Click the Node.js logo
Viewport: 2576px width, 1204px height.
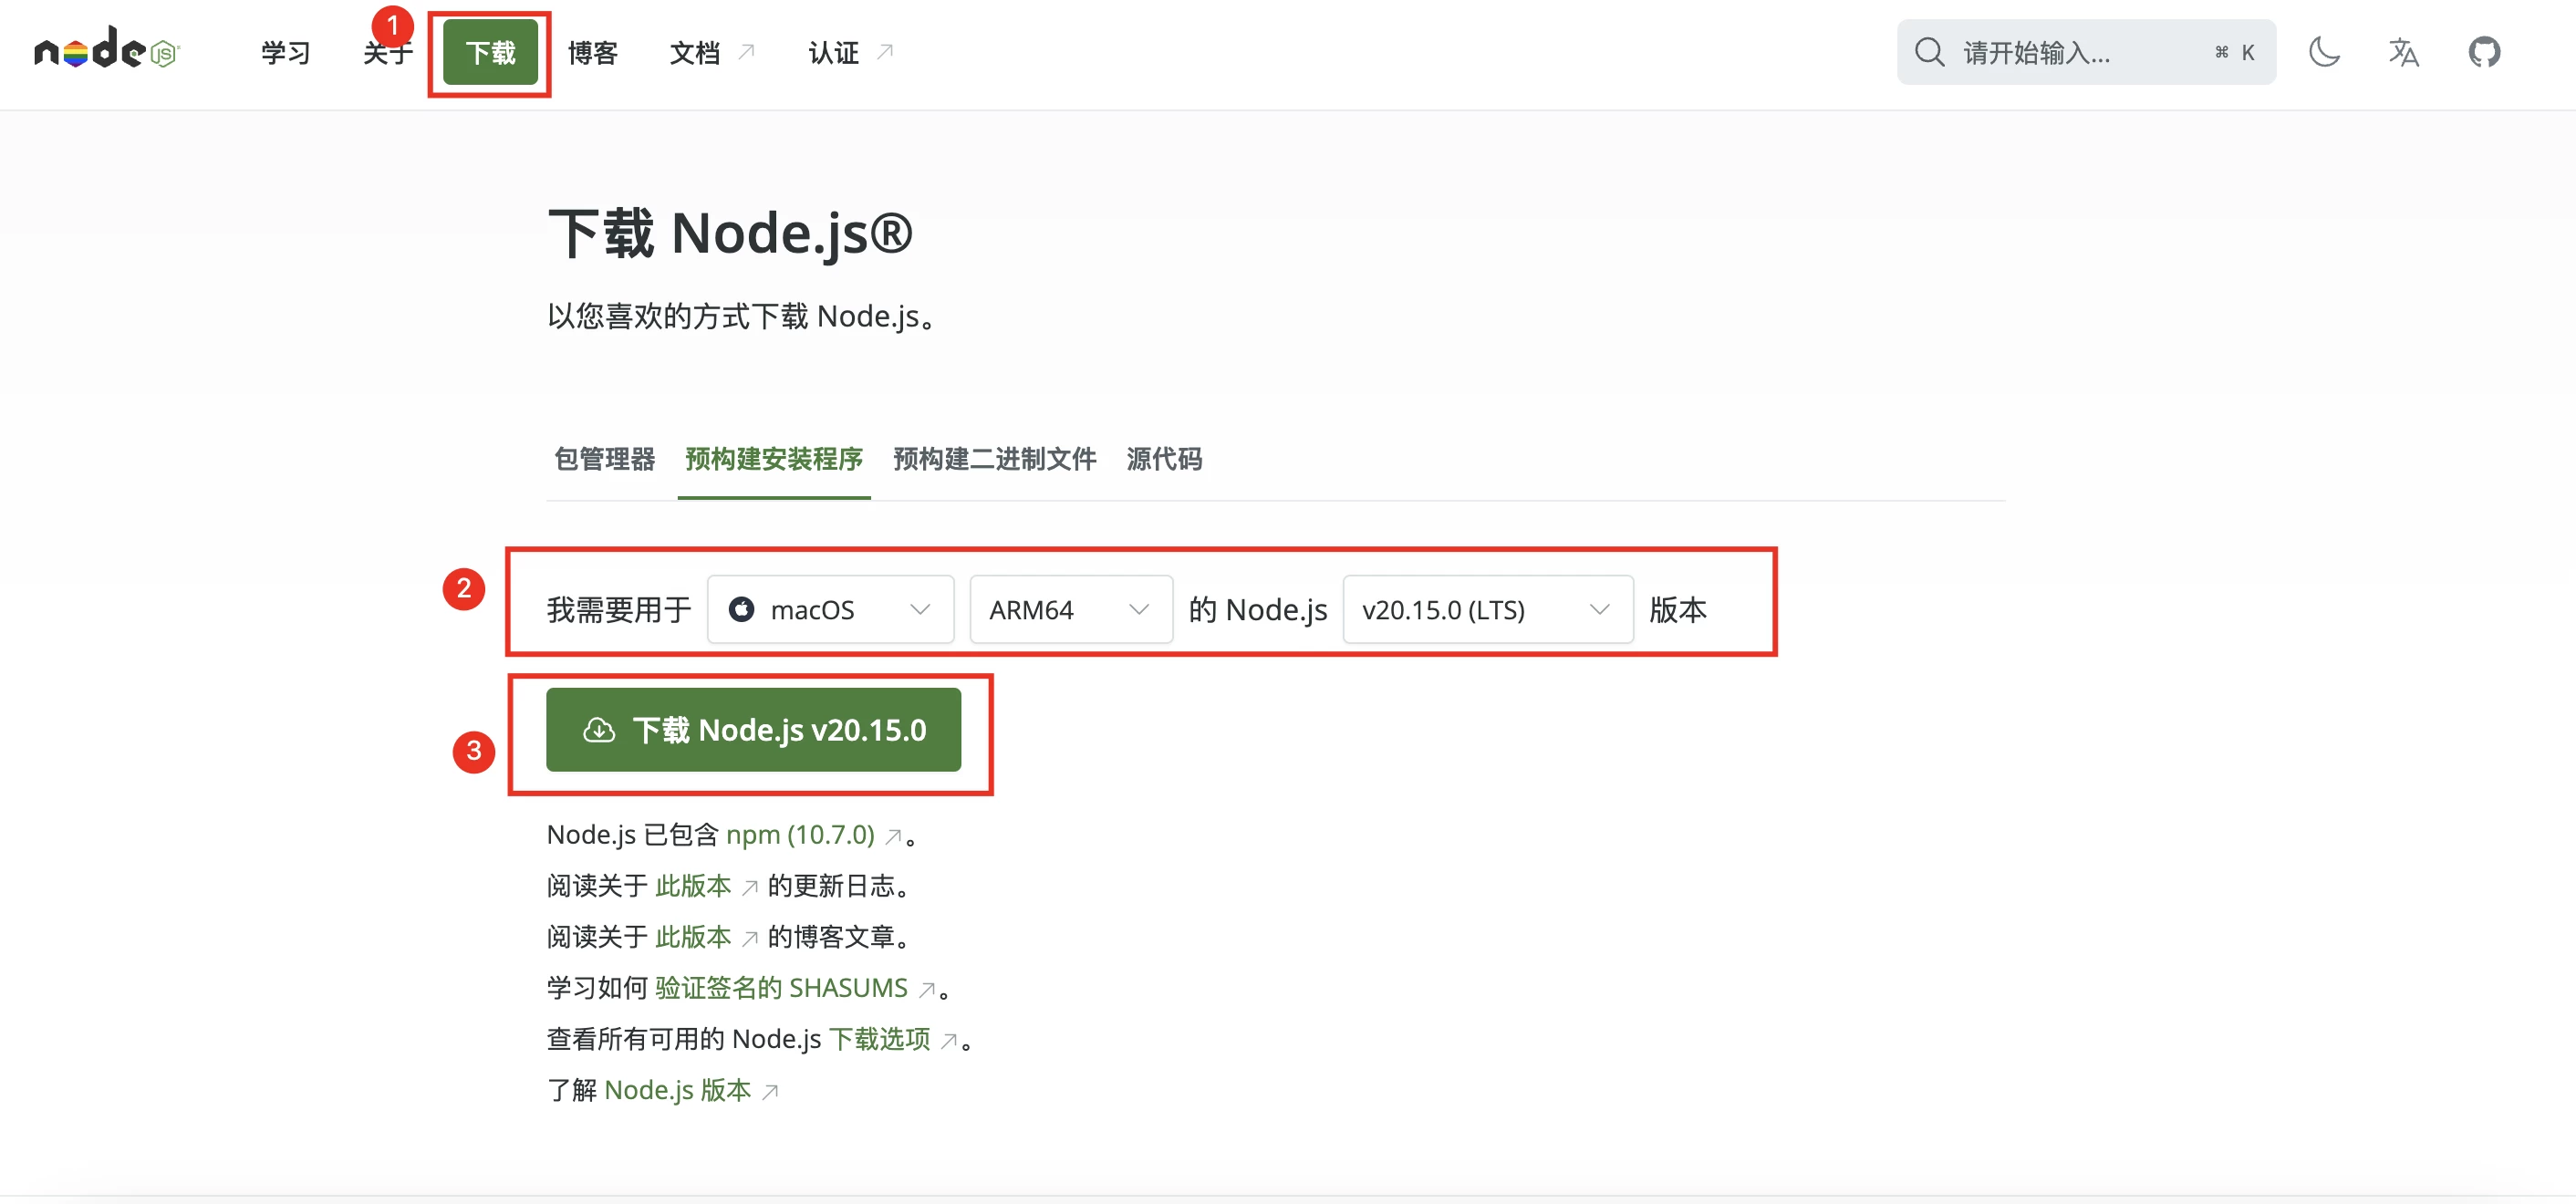coord(106,50)
